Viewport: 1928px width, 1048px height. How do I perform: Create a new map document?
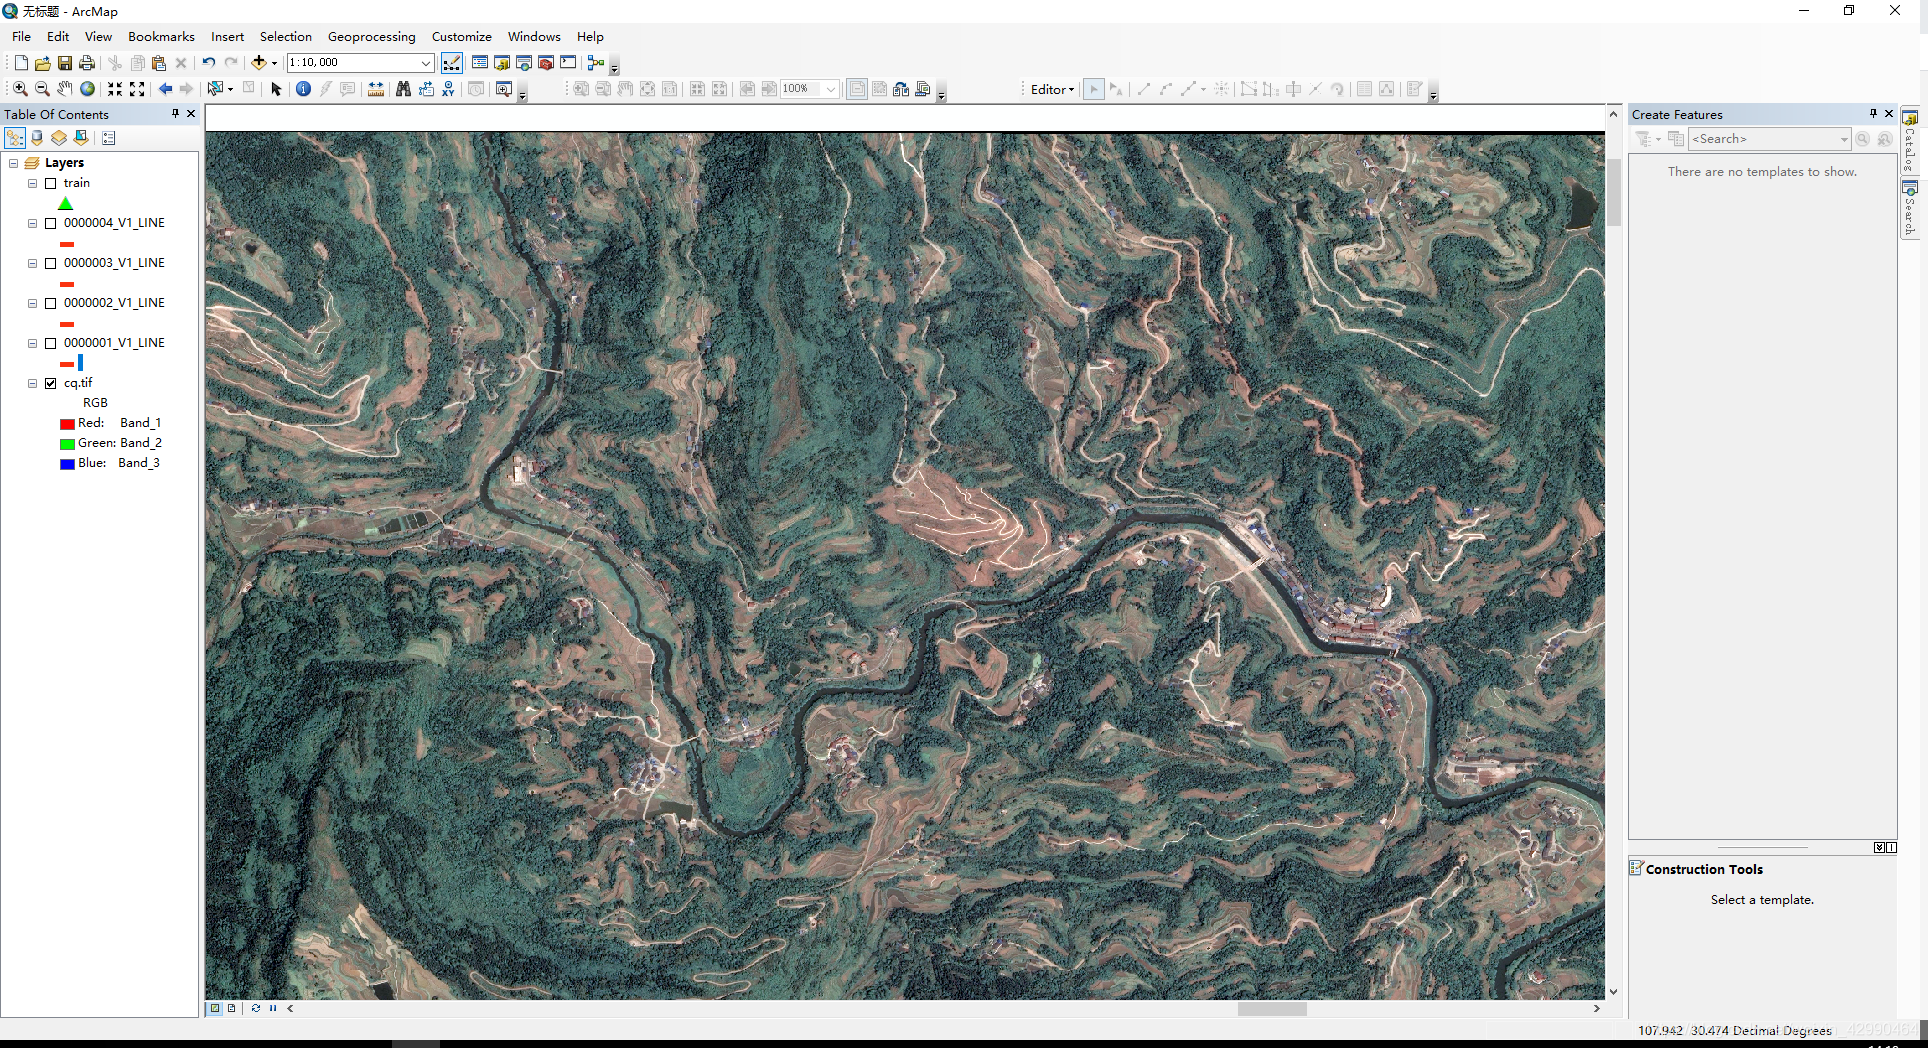point(21,63)
